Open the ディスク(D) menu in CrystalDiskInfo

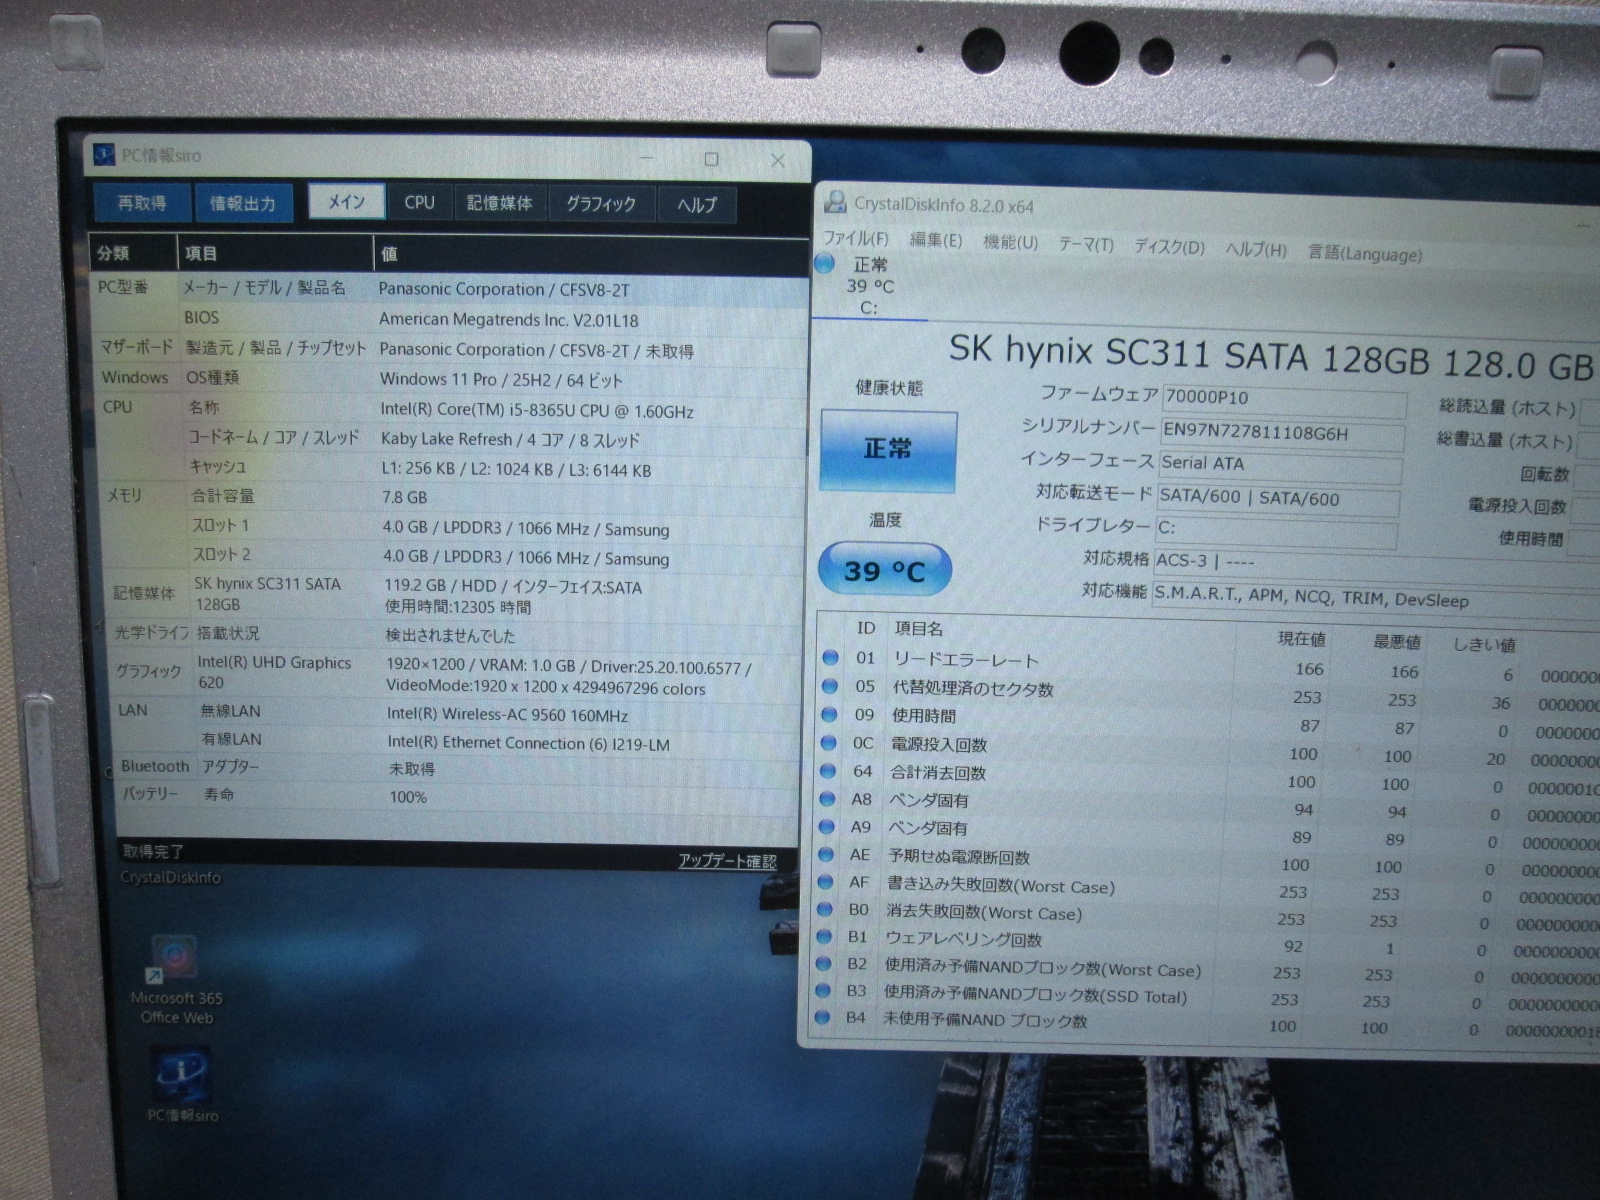[1169, 247]
